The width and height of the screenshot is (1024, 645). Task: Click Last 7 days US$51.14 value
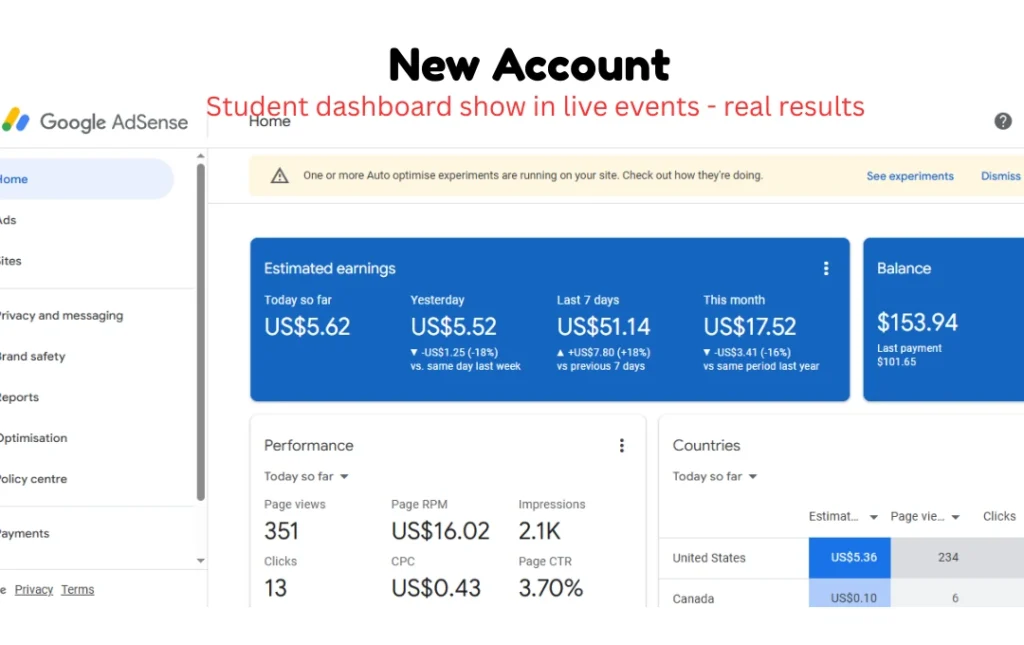(603, 326)
